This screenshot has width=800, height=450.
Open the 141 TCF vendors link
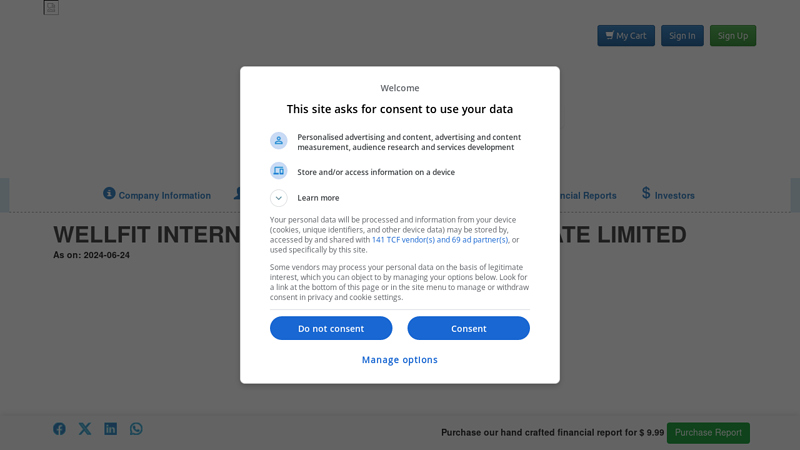[x=439, y=240]
